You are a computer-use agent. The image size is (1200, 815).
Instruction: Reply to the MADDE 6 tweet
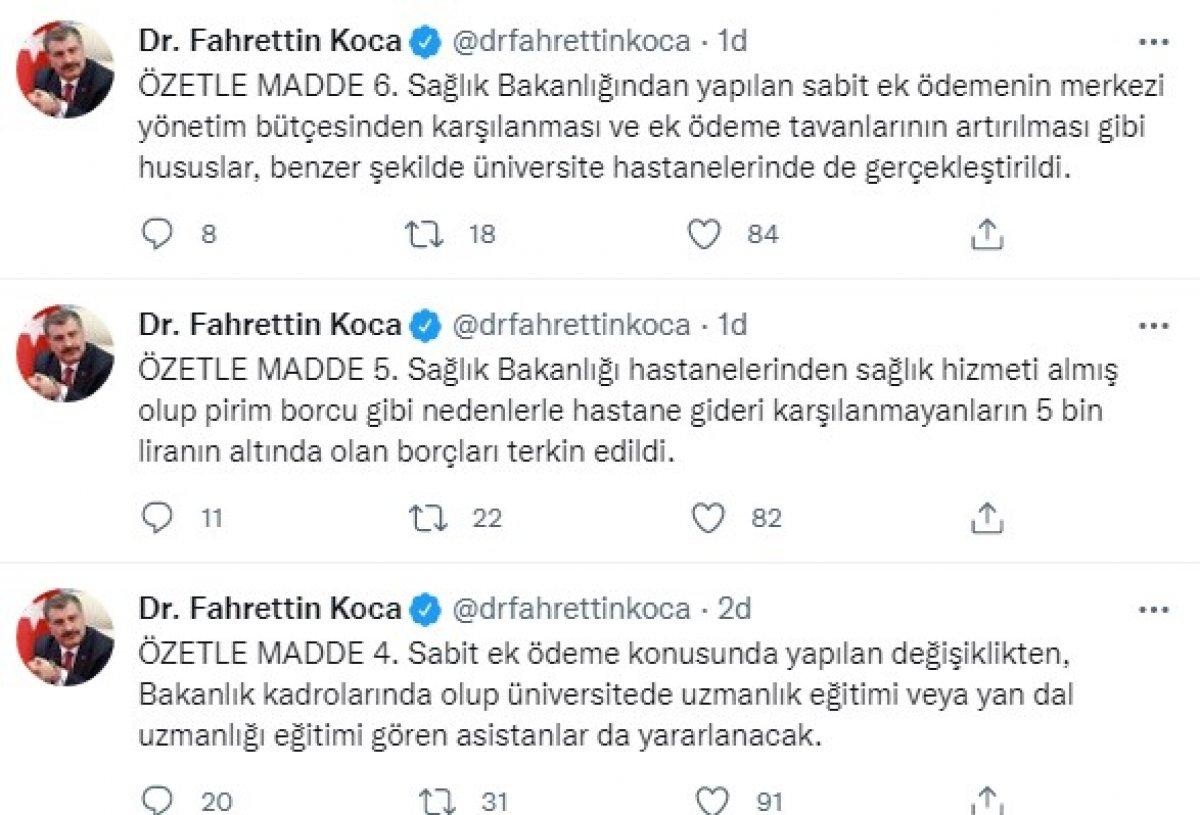tap(158, 235)
